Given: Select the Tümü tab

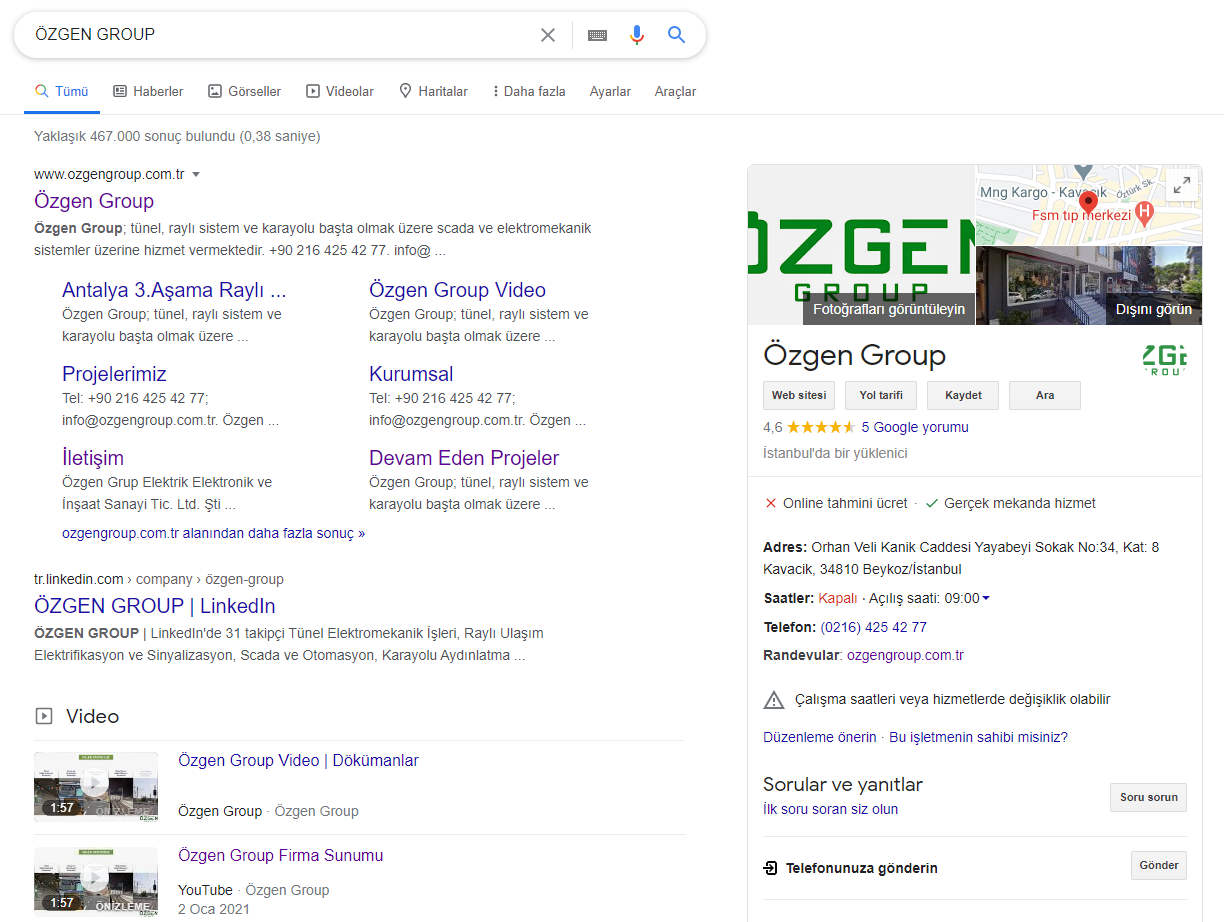Looking at the screenshot, I should click(62, 91).
